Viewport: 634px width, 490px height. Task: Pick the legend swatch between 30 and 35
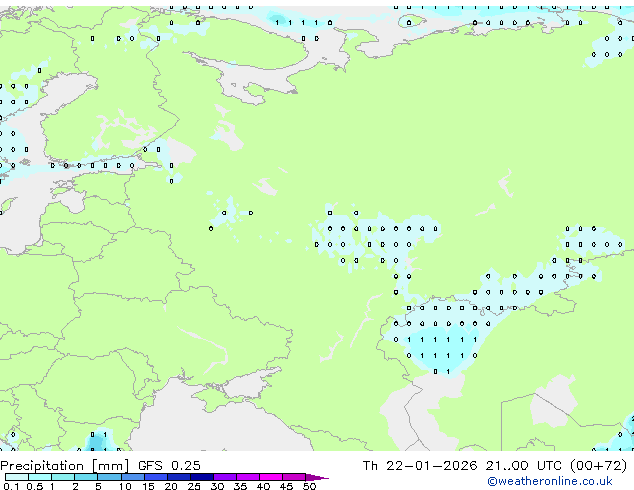pos(225,477)
